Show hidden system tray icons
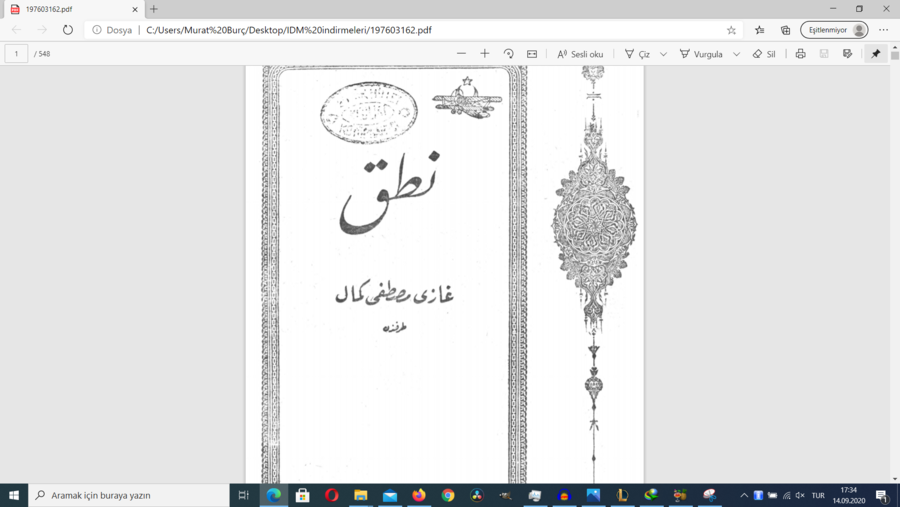This screenshot has height=507, width=900. (x=744, y=495)
